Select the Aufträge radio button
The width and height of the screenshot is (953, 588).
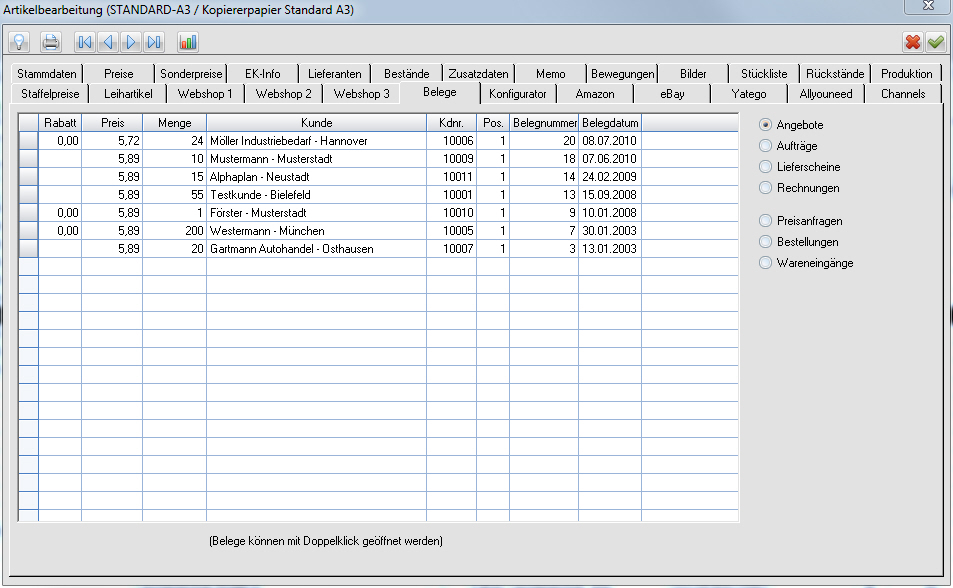[x=766, y=146]
